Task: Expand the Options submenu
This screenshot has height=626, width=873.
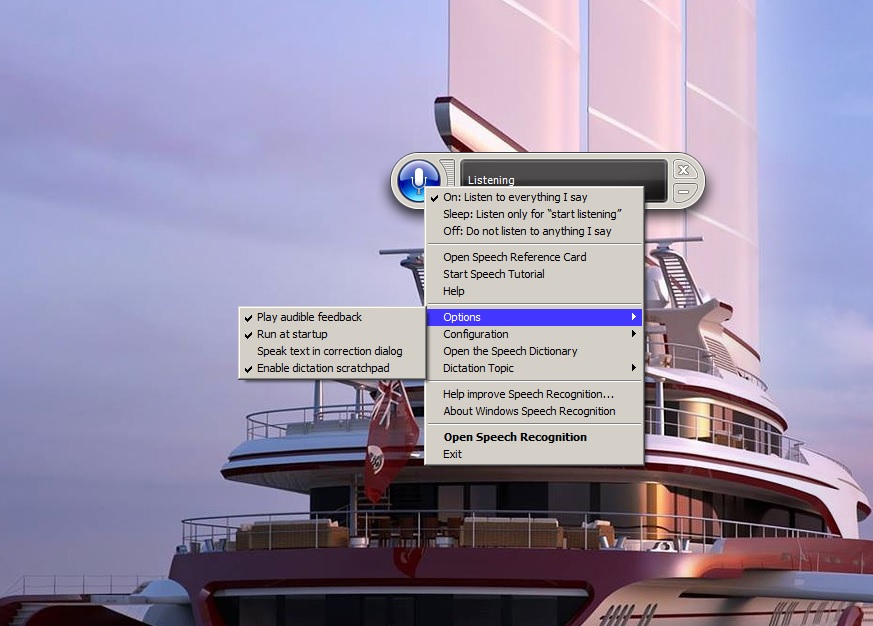Action: point(534,317)
